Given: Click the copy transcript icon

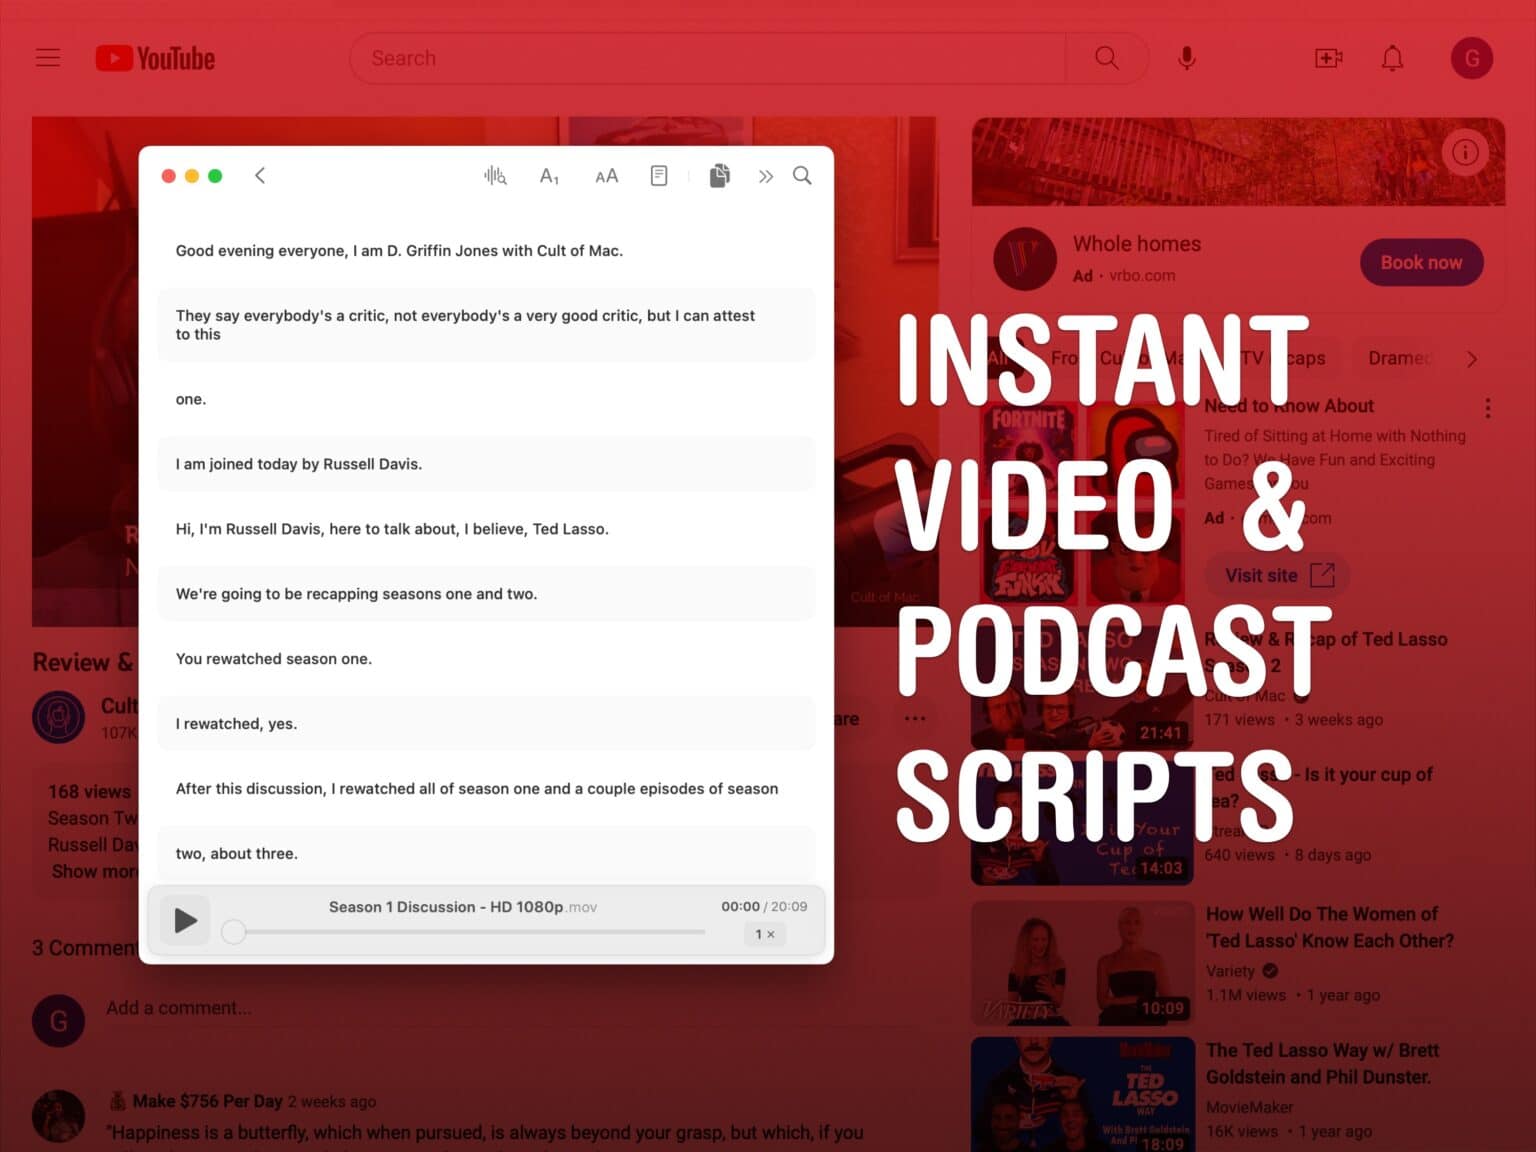Looking at the screenshot, I should pos(719,176).
